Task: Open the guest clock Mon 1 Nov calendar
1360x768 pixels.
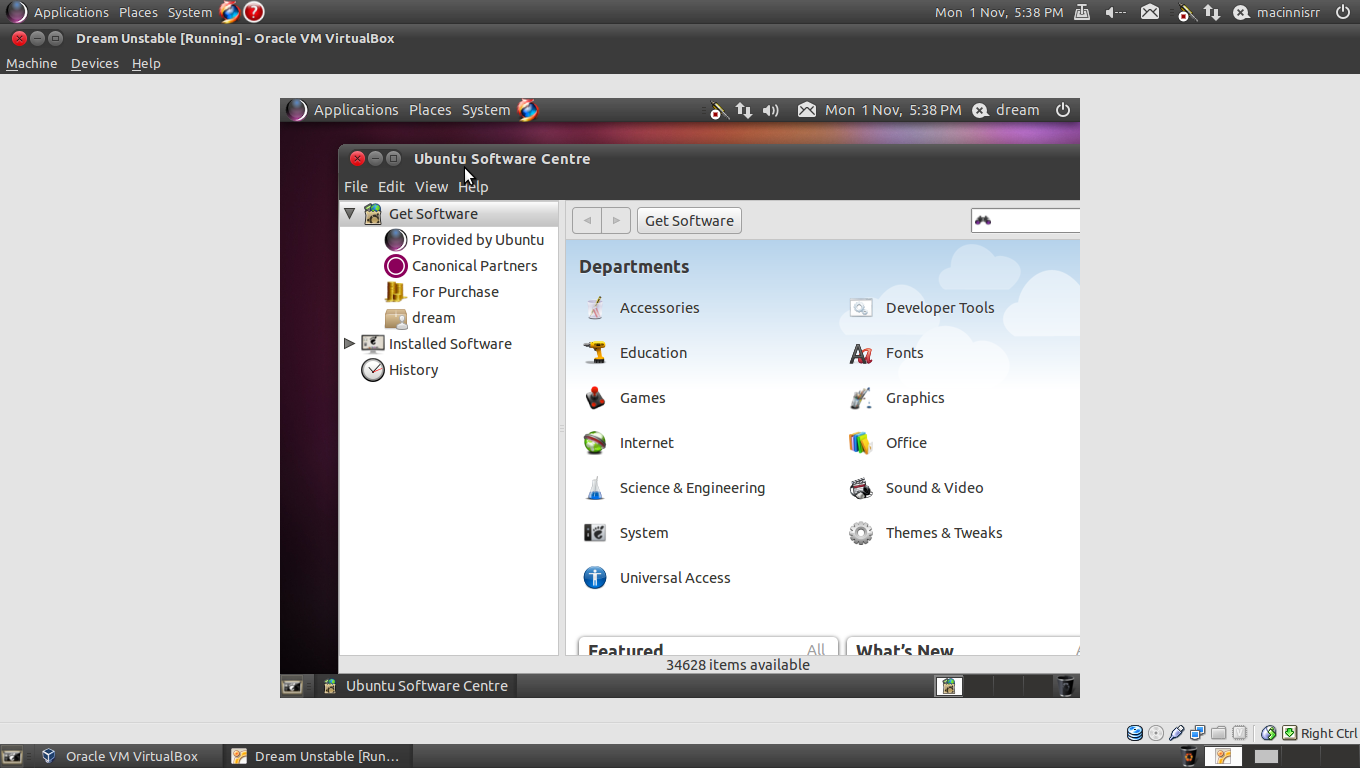Action: click(893, 110)
